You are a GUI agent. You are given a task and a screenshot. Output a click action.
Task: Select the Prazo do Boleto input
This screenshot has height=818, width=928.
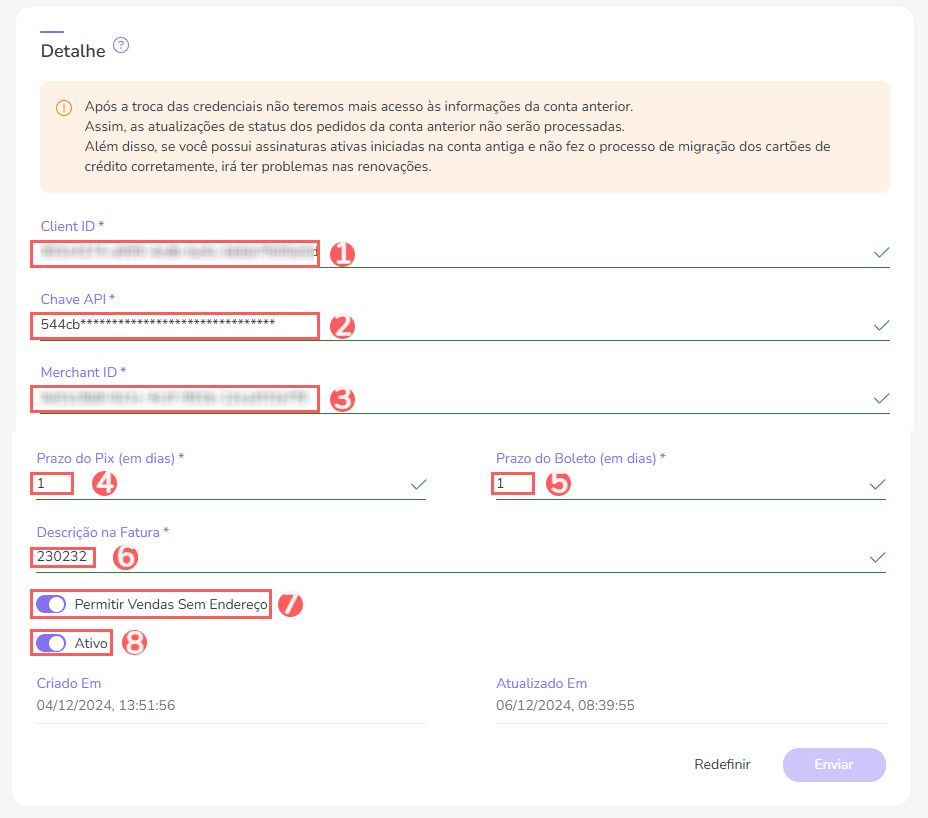click(x=513, y=482)
